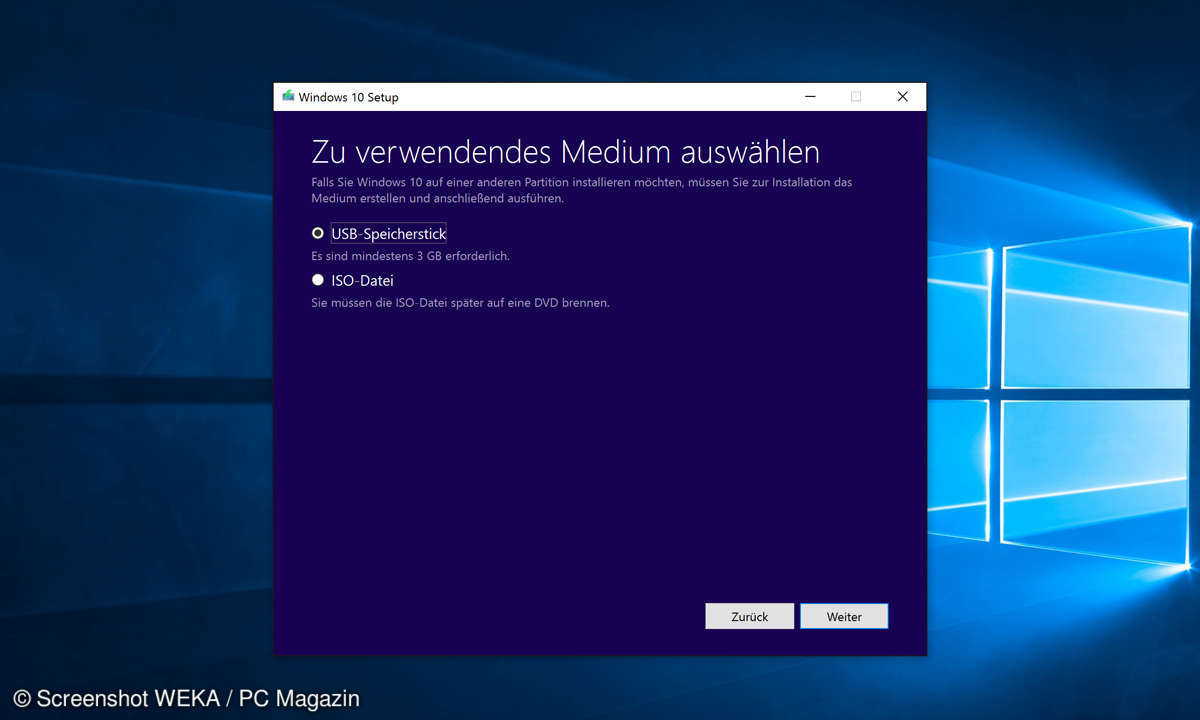Click the Windows 10 Setup title bar icon
The height and width of the screenshot is (720, 1200).
pyautogui.click(x=288, y=97)
